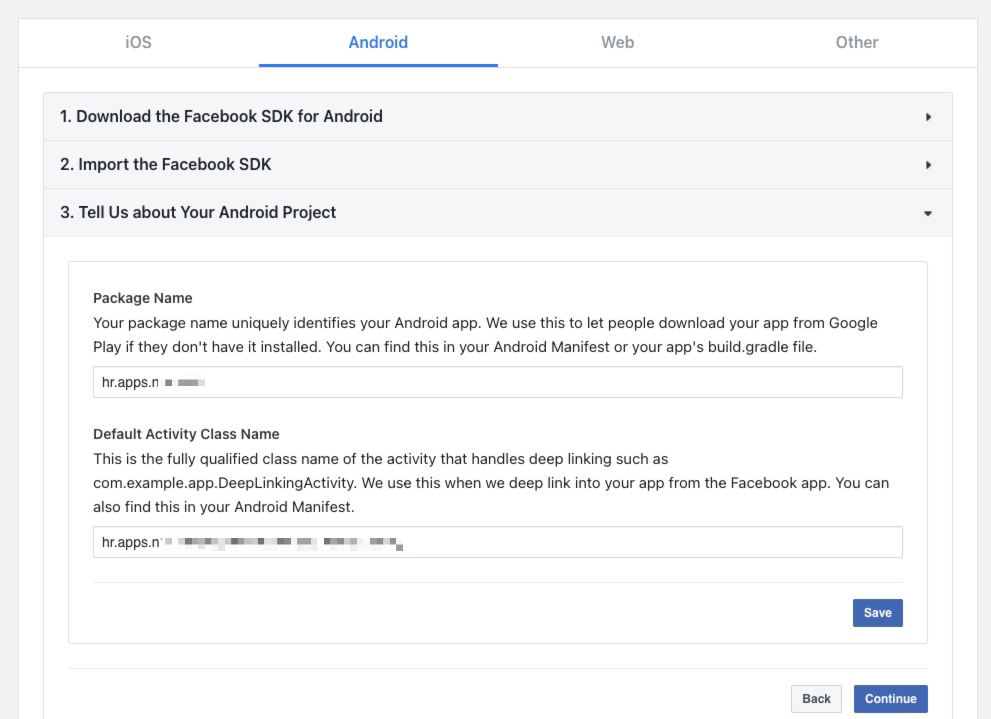The width and height of the screenshot is (991, 719).
Task: Click the Default Activity Class Name label
Action: click(186, 434)
